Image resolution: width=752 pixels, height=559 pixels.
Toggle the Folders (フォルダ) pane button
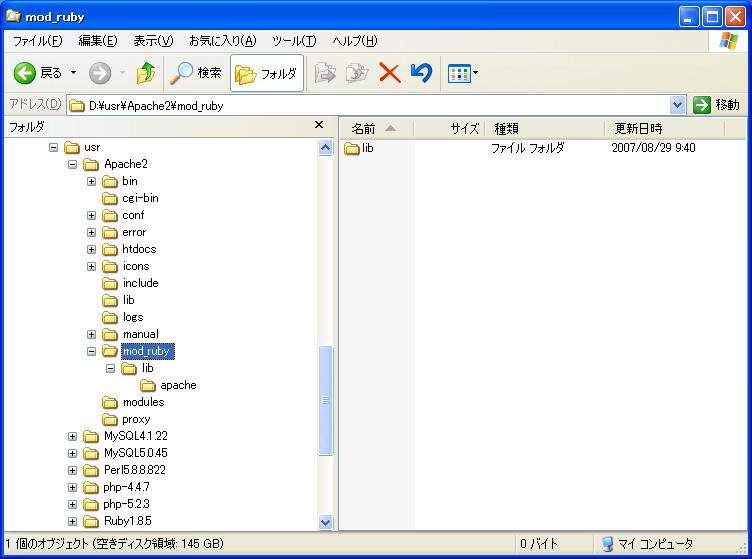tap(267, 73)
